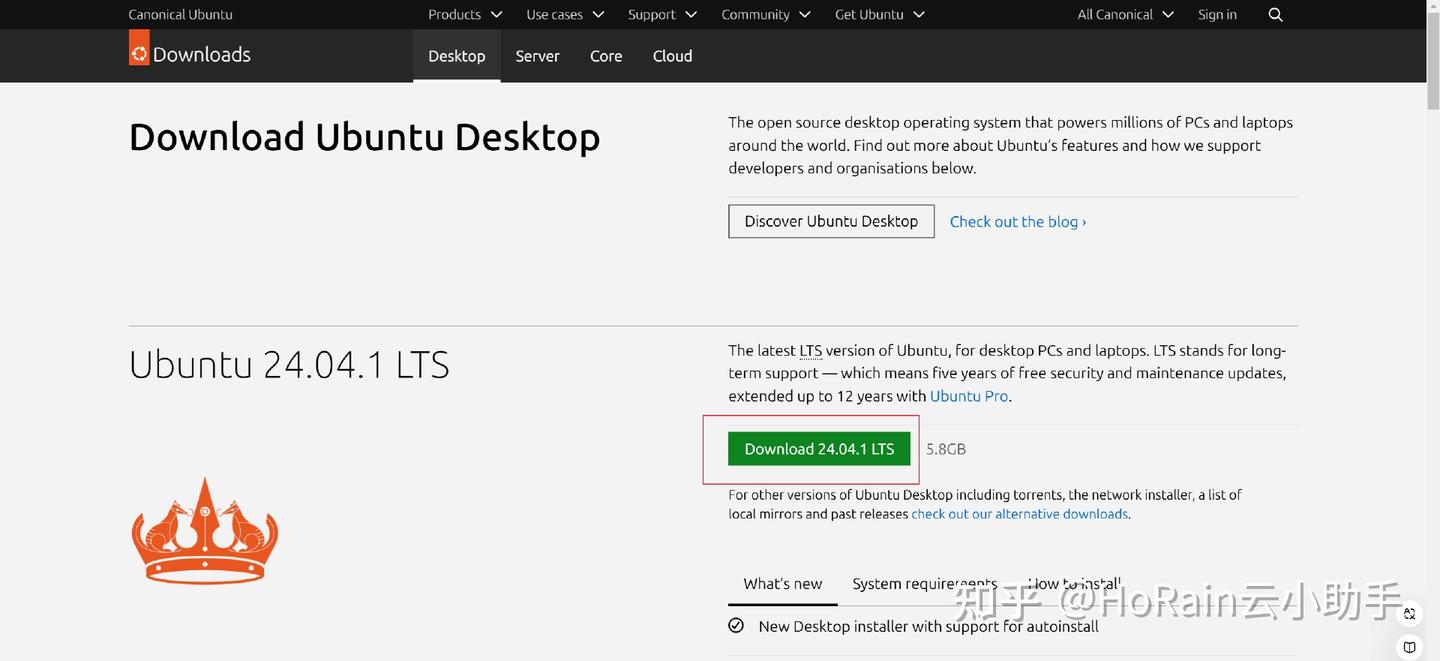The image size is (1440, 661).
Task: Expand the All Canonical dropdown
Action: [1114, 14]
